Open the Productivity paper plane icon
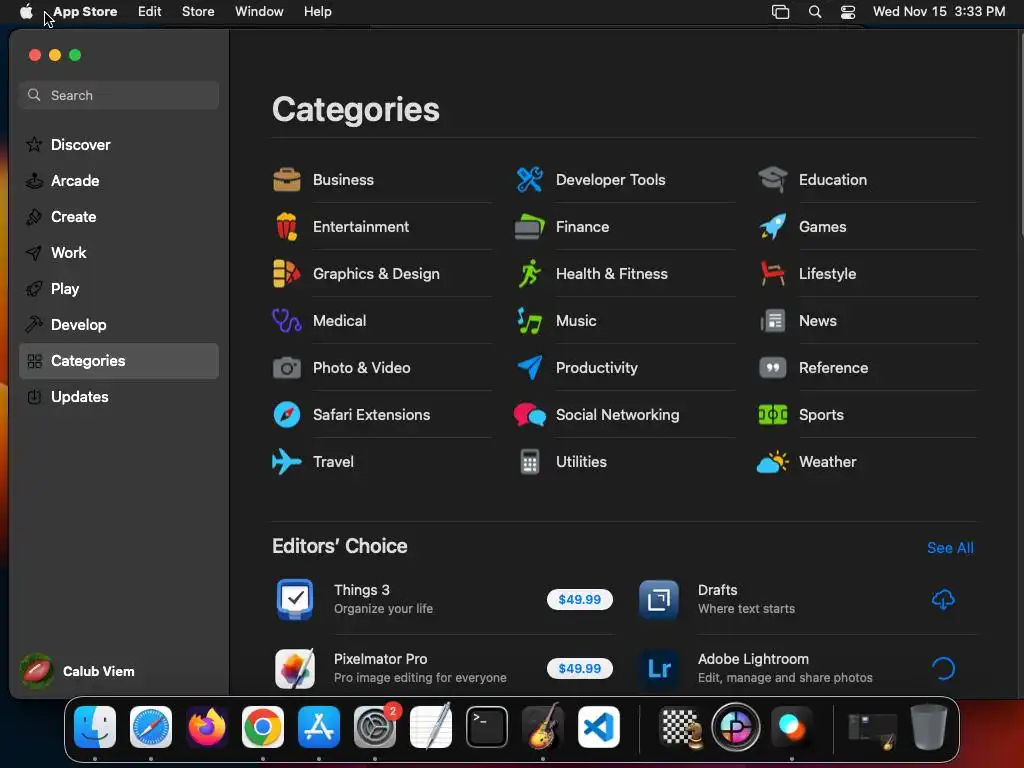 530,368
